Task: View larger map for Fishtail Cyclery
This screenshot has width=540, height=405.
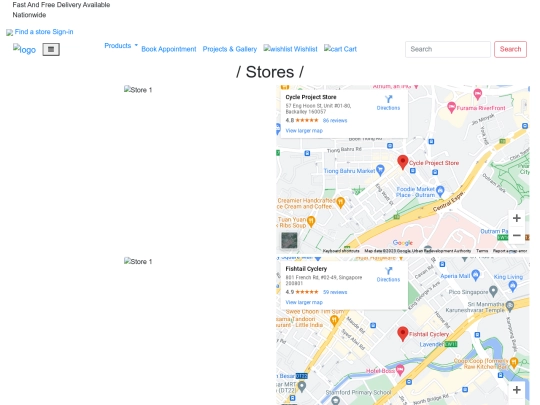Action: coord(304,302)
